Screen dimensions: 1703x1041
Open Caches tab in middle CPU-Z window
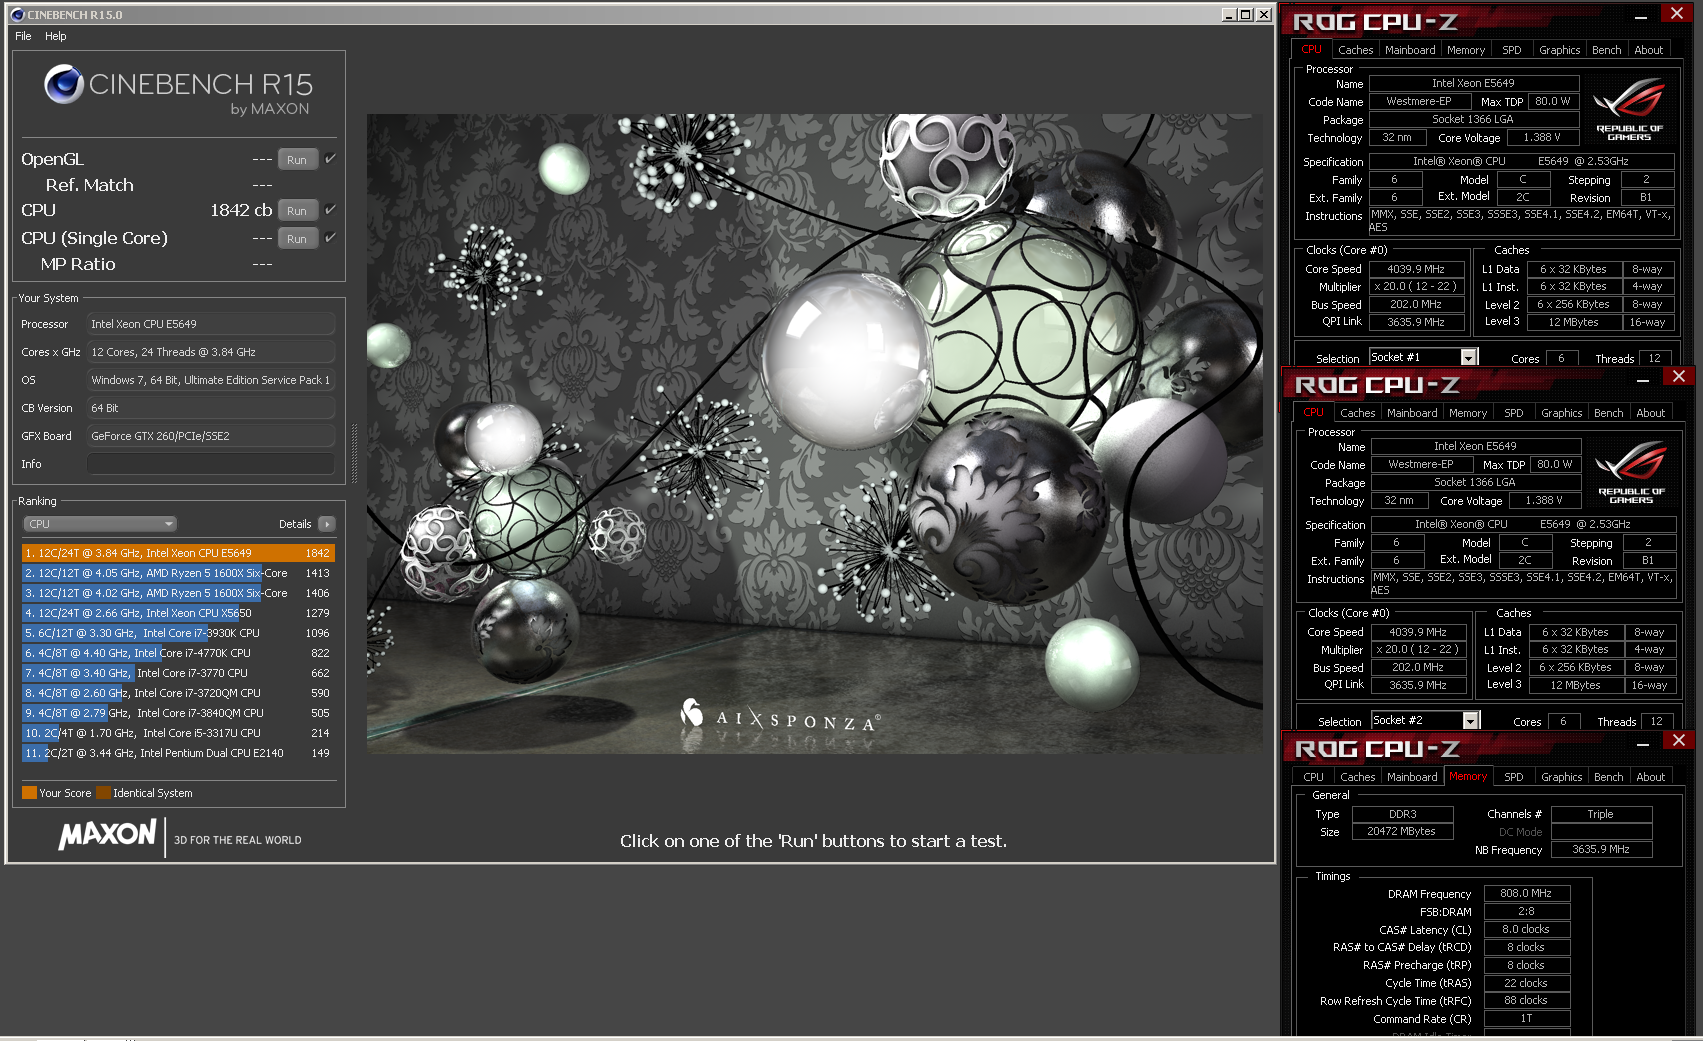[1357, 413]
